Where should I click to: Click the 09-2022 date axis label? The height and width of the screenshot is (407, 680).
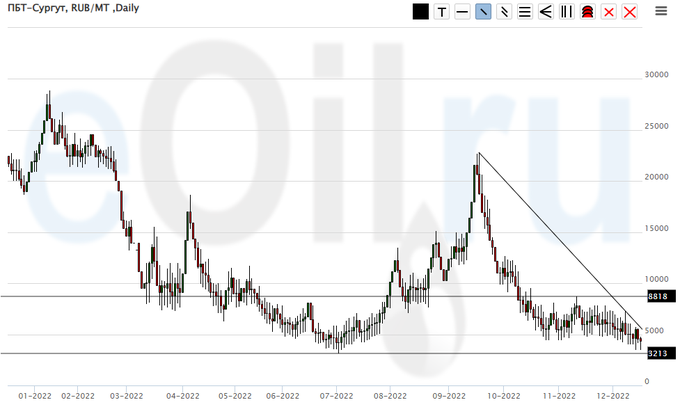pyautogui.click(x=449, y=395)
